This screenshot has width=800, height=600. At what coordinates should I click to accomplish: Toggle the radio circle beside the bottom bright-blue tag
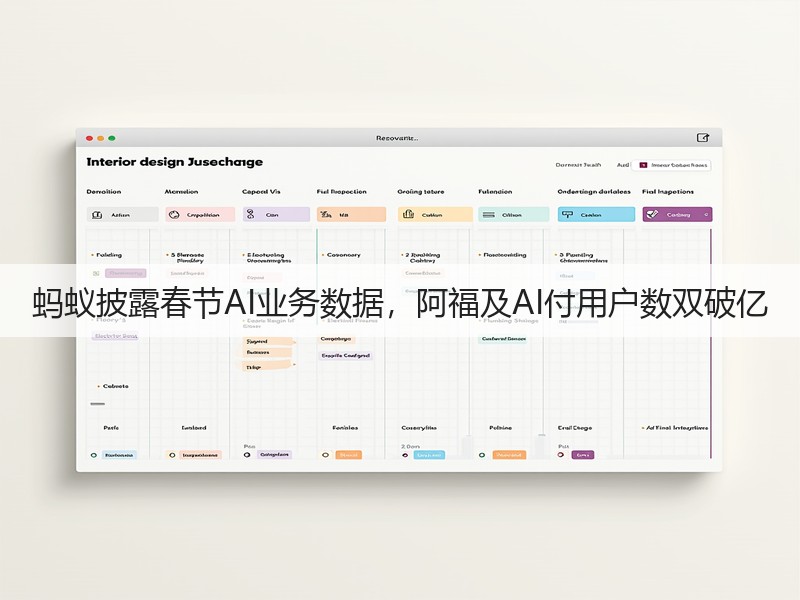pos(405,455)
